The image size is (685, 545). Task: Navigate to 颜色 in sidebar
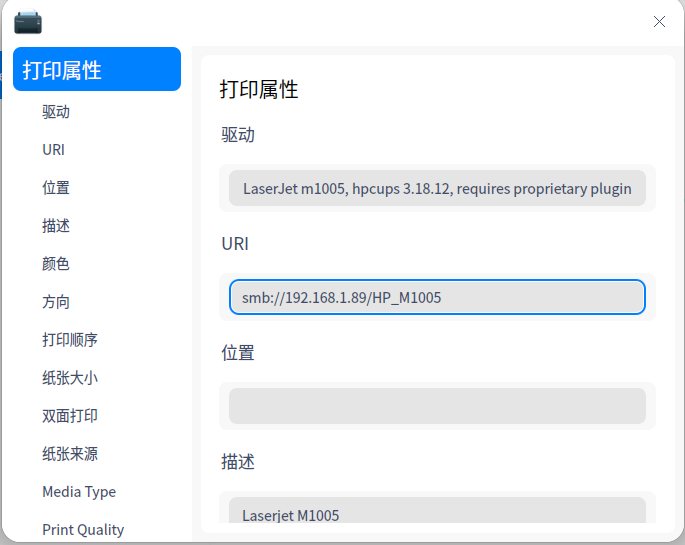click(56, 264)
